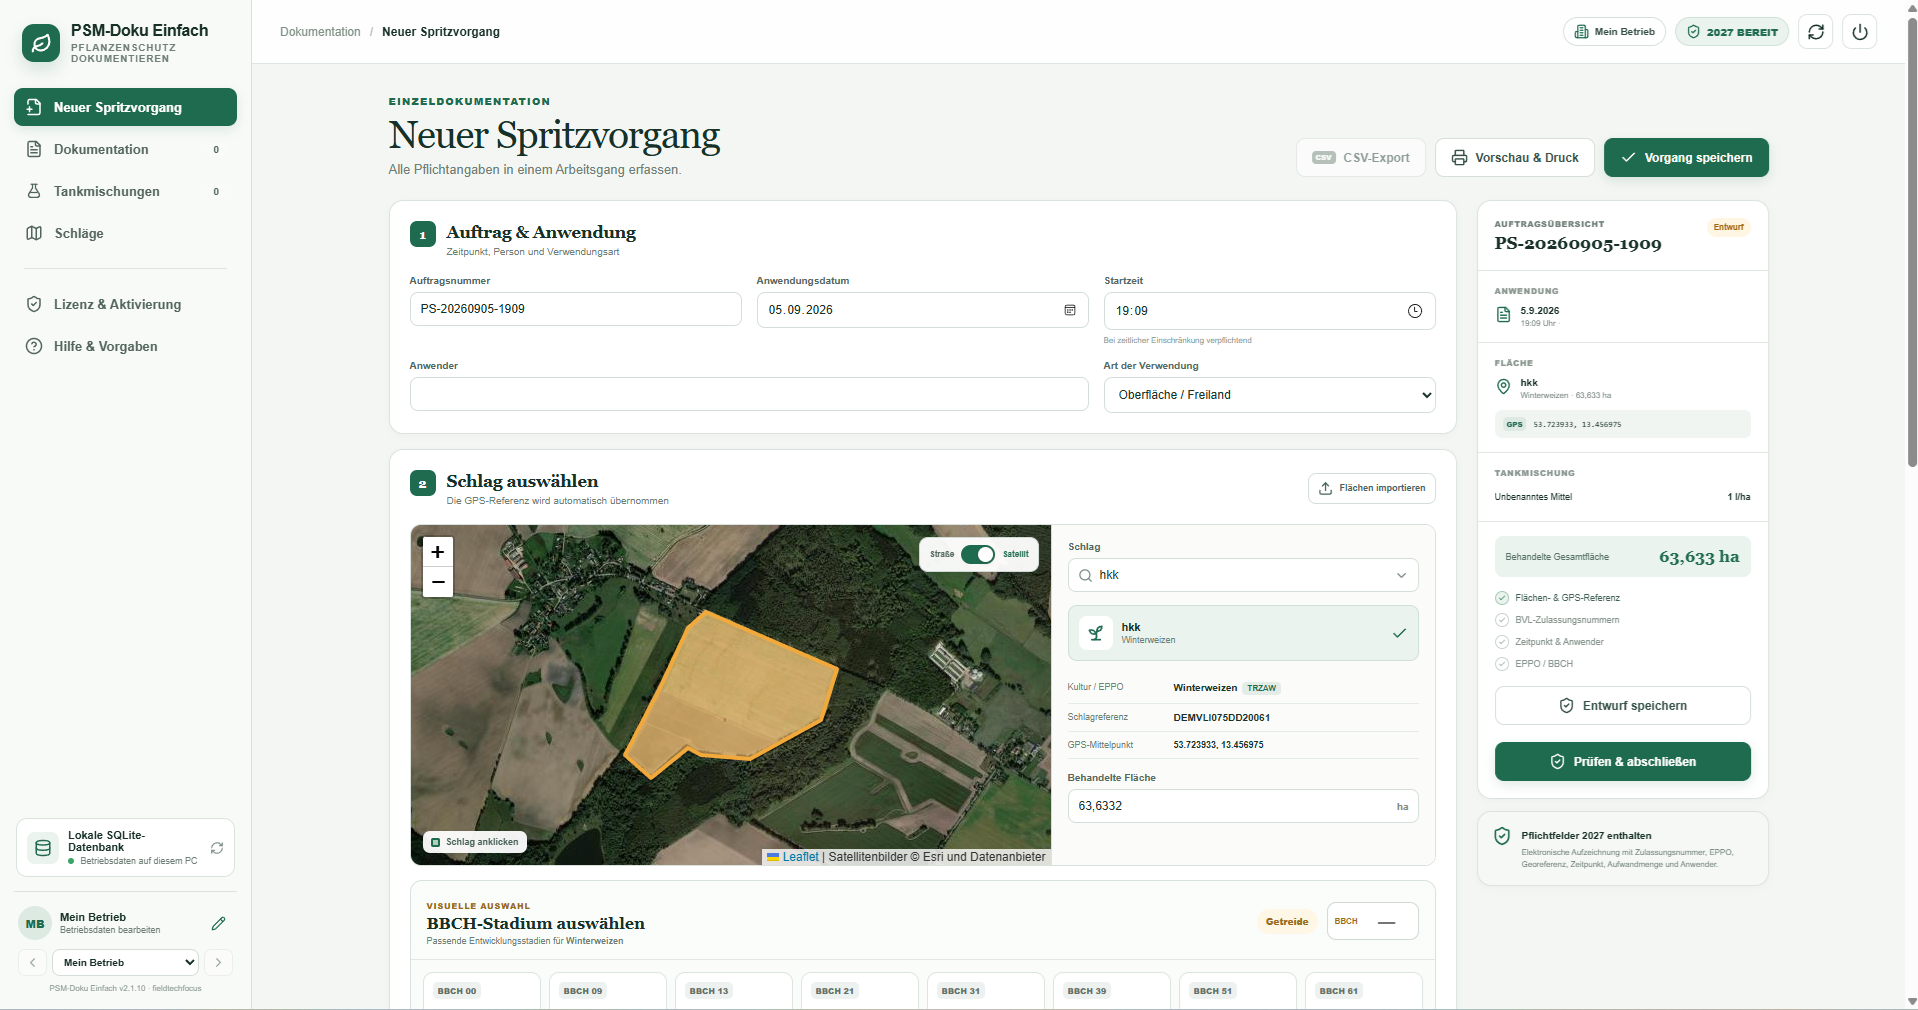1918x1010 pixels.
Task: Click the CSV-Export button
Action: [x=1361, y=158]
